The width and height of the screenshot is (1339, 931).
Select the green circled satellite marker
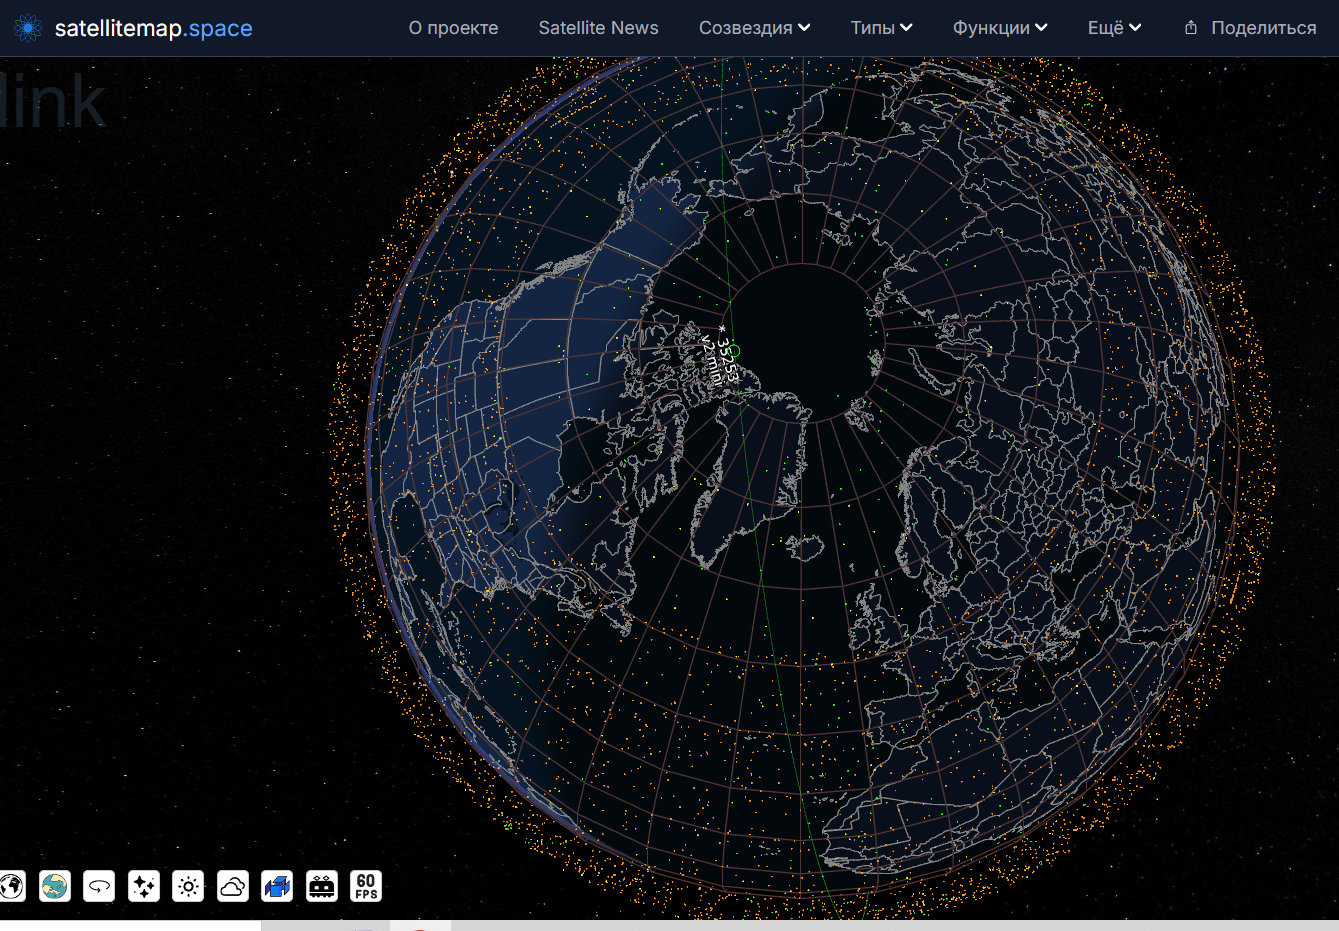click(734, 350)
